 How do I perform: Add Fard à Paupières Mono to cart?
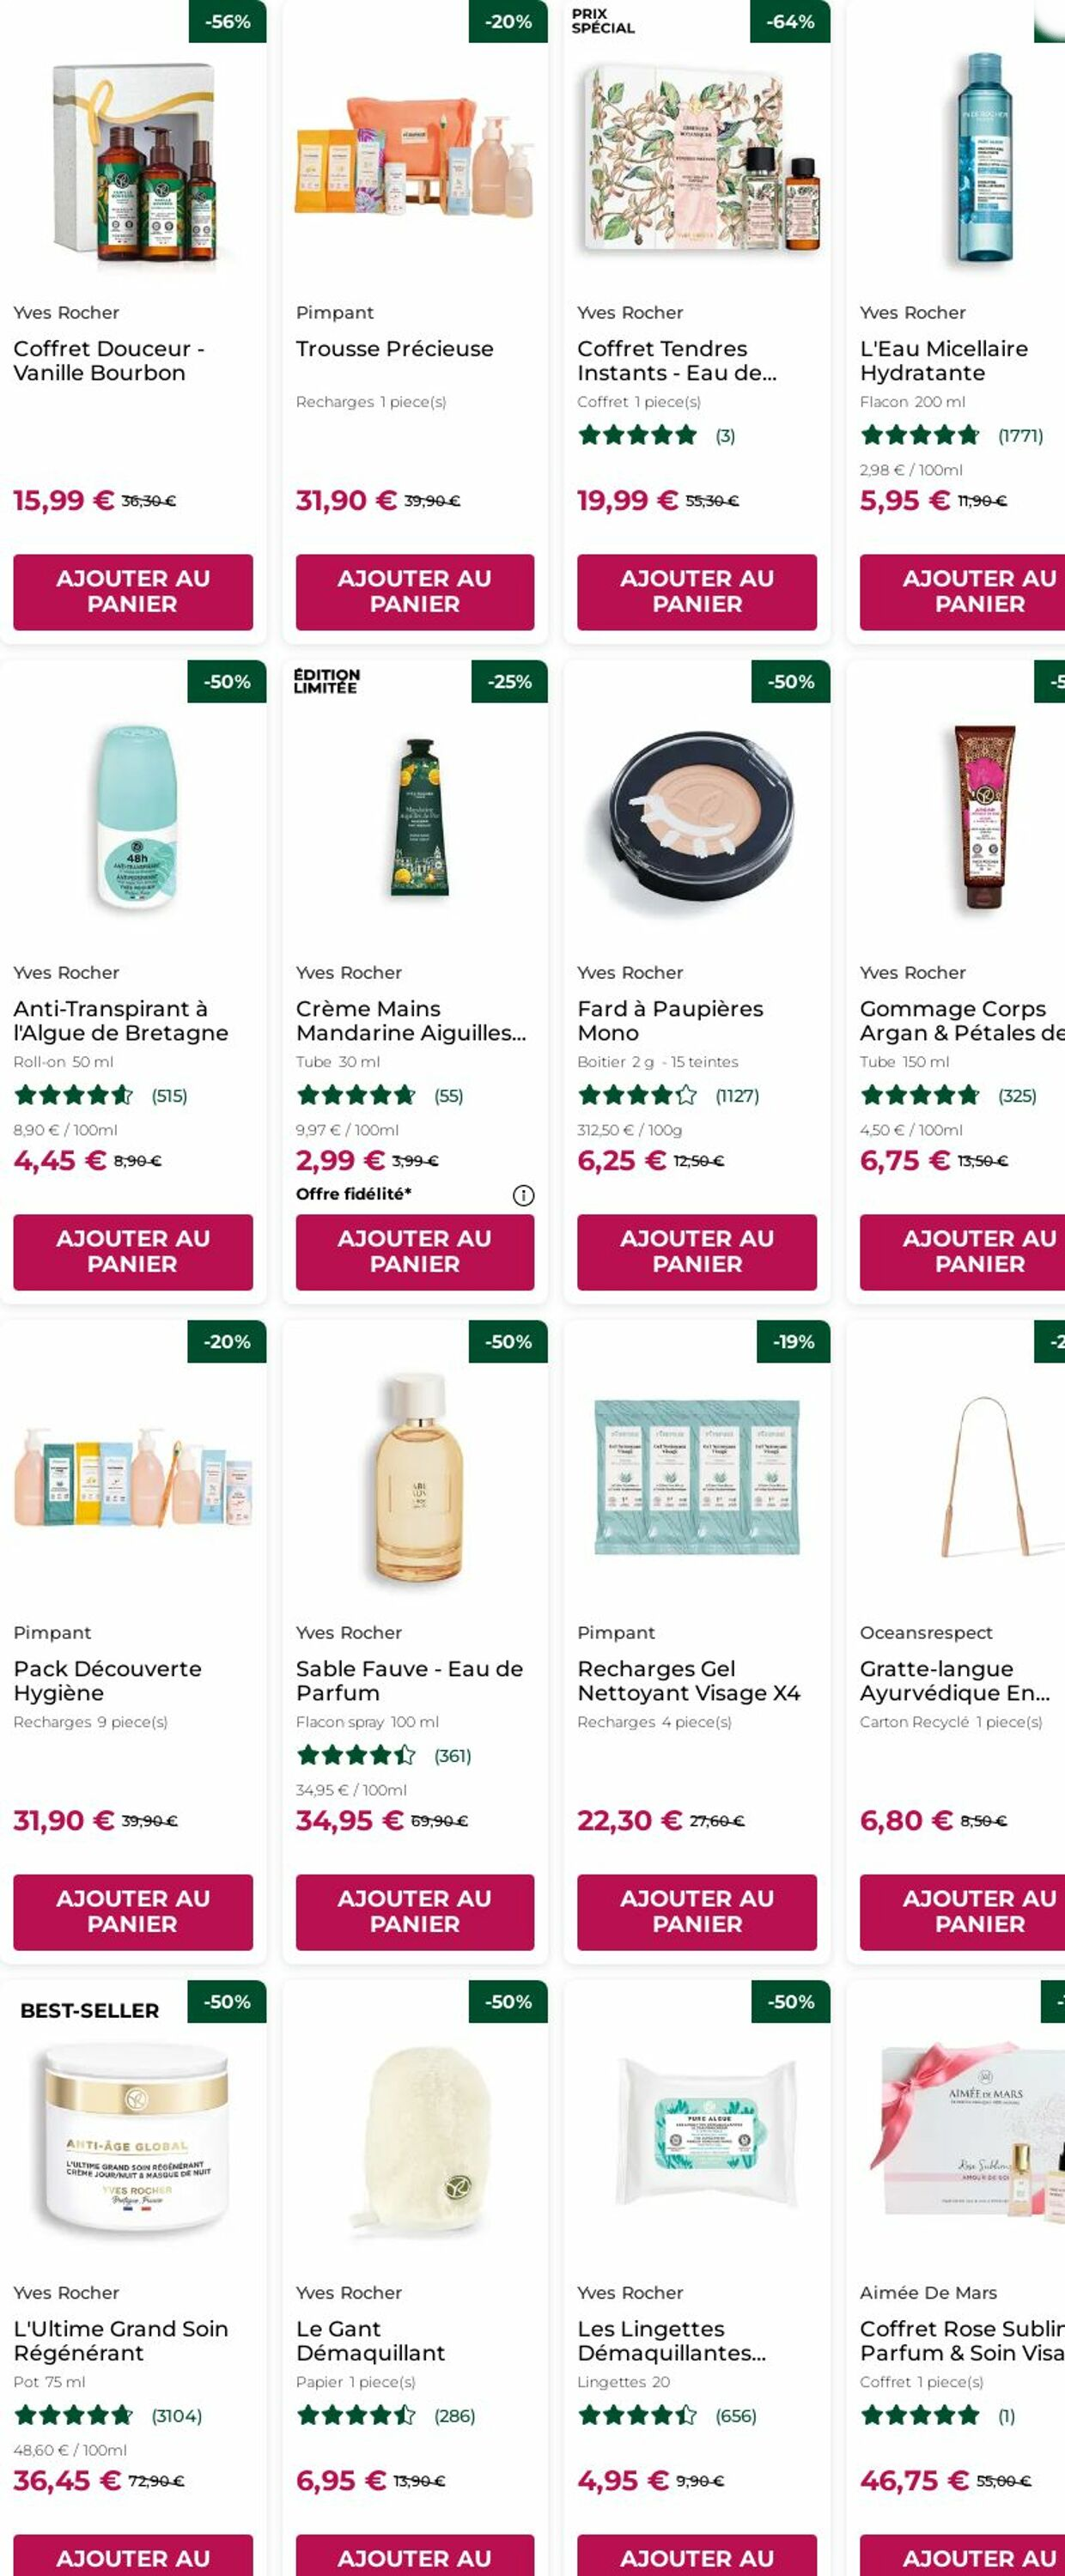coord(697,1252)
